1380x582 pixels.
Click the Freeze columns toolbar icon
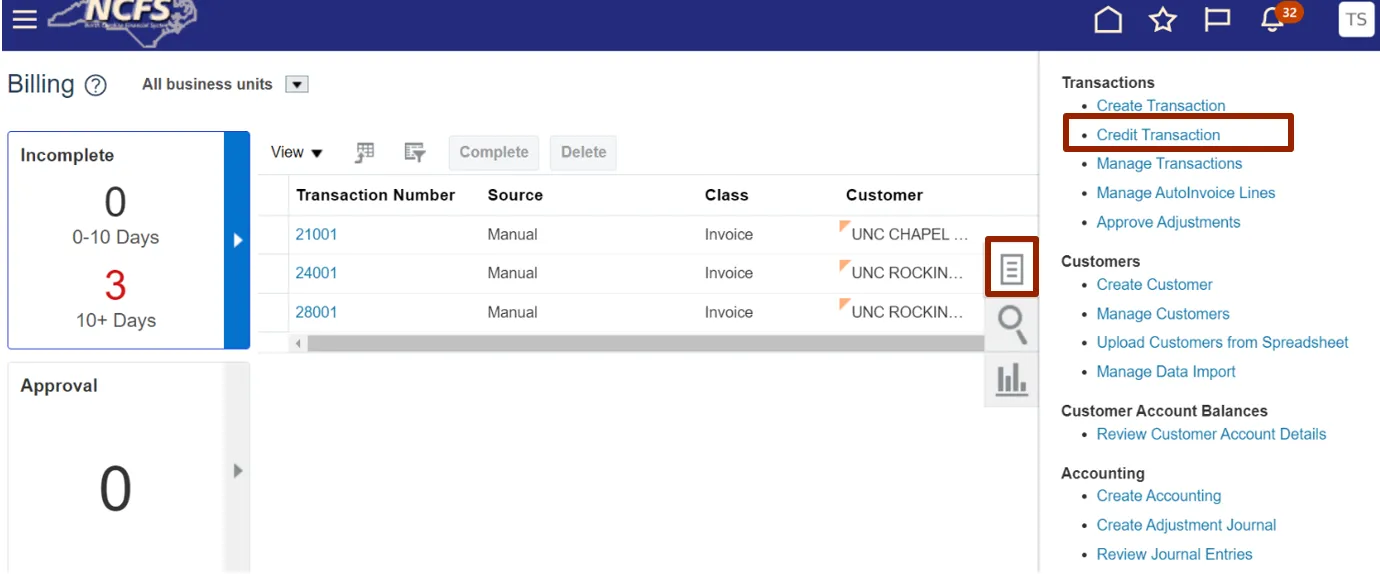365,152
